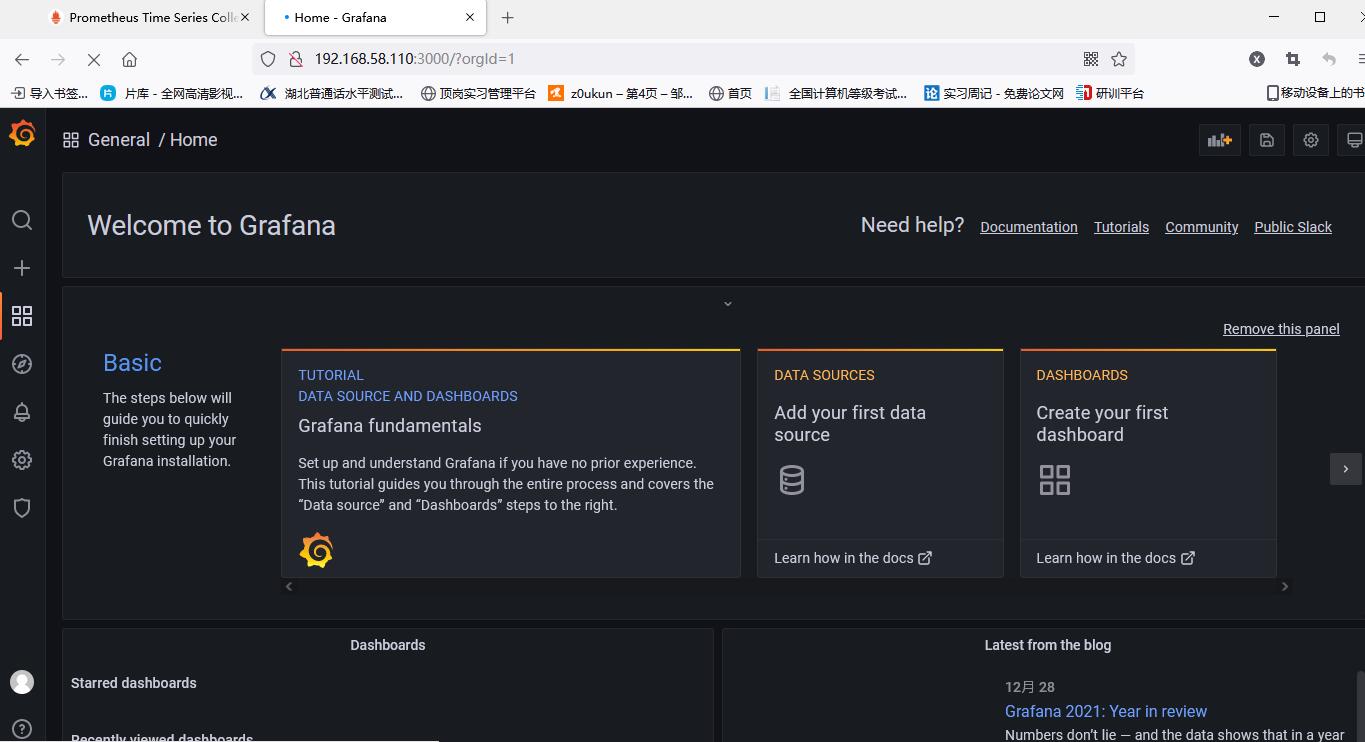Open the Create plus menu in the sidebar

click(22, 268)
